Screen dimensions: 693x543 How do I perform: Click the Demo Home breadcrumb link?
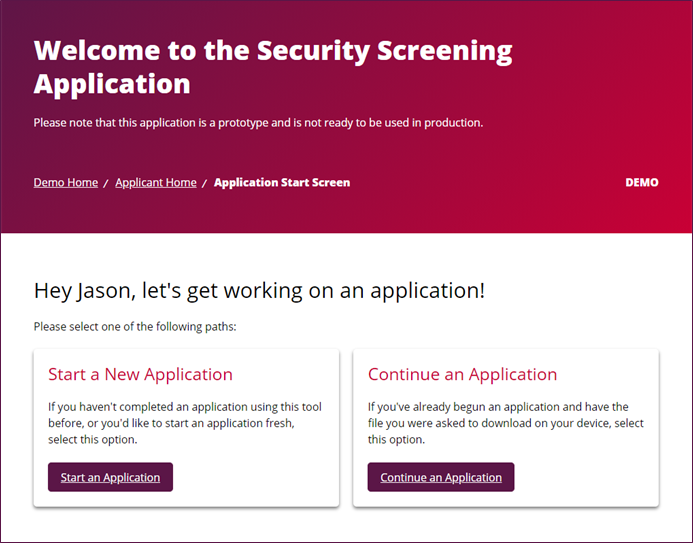point(66,183)
